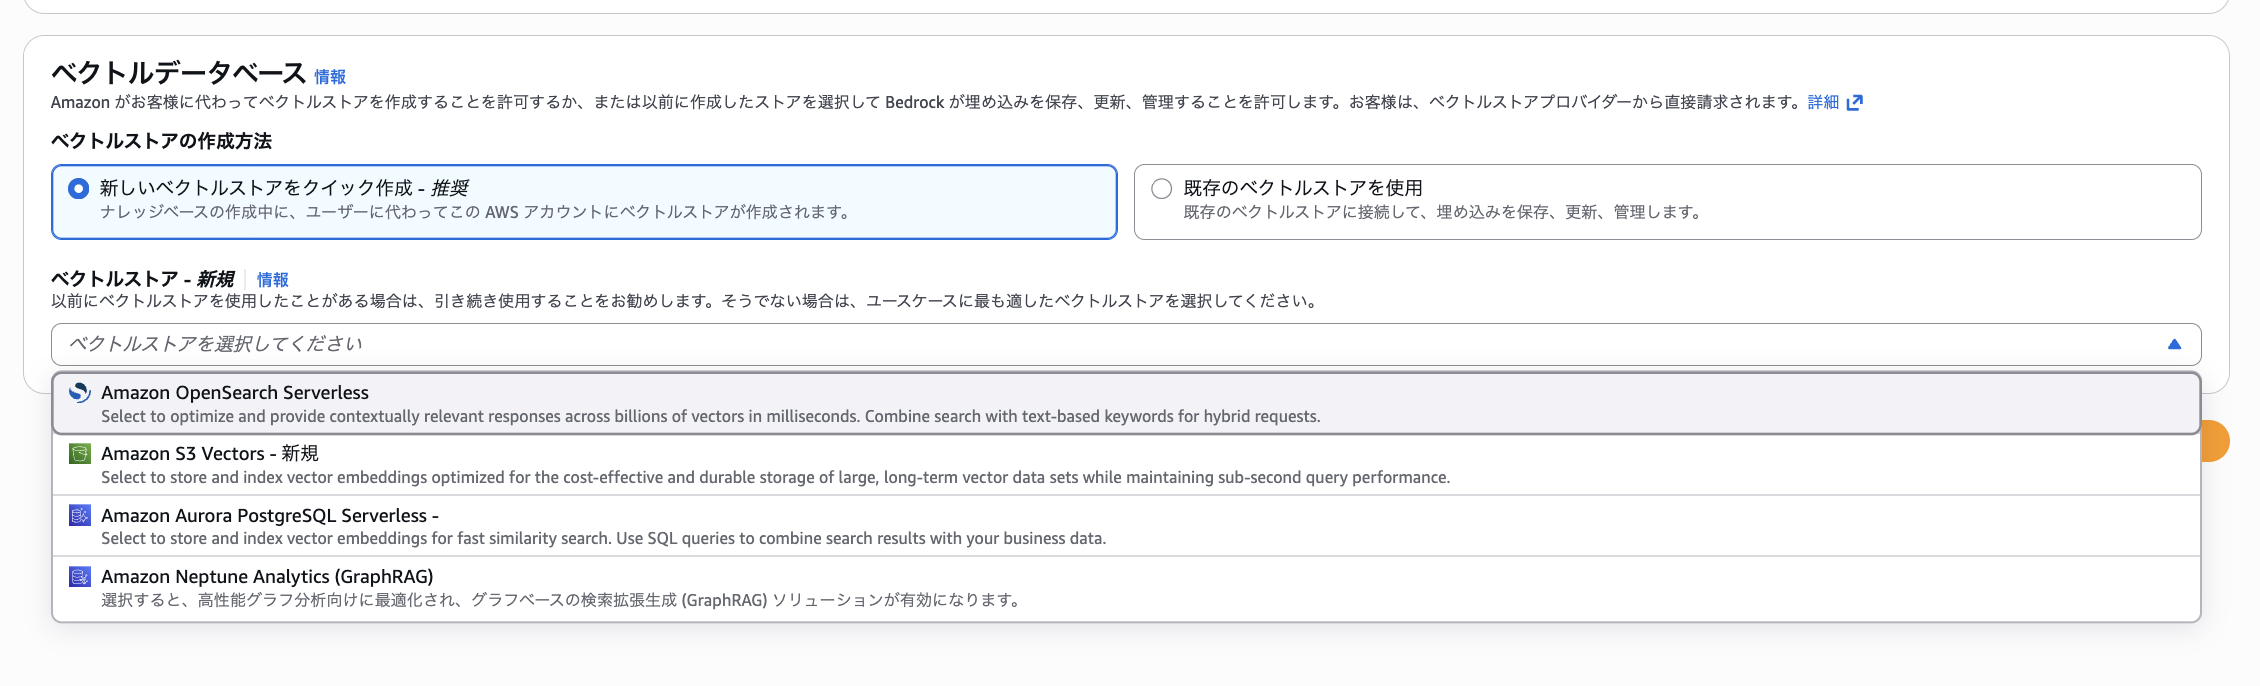Click the Amazon Aurora PostgreSQL Serverless icon

coord(80,515)
